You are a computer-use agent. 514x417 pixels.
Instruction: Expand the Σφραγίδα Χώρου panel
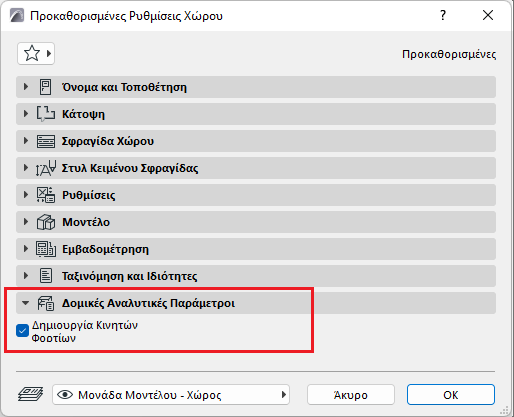point(26,141)
